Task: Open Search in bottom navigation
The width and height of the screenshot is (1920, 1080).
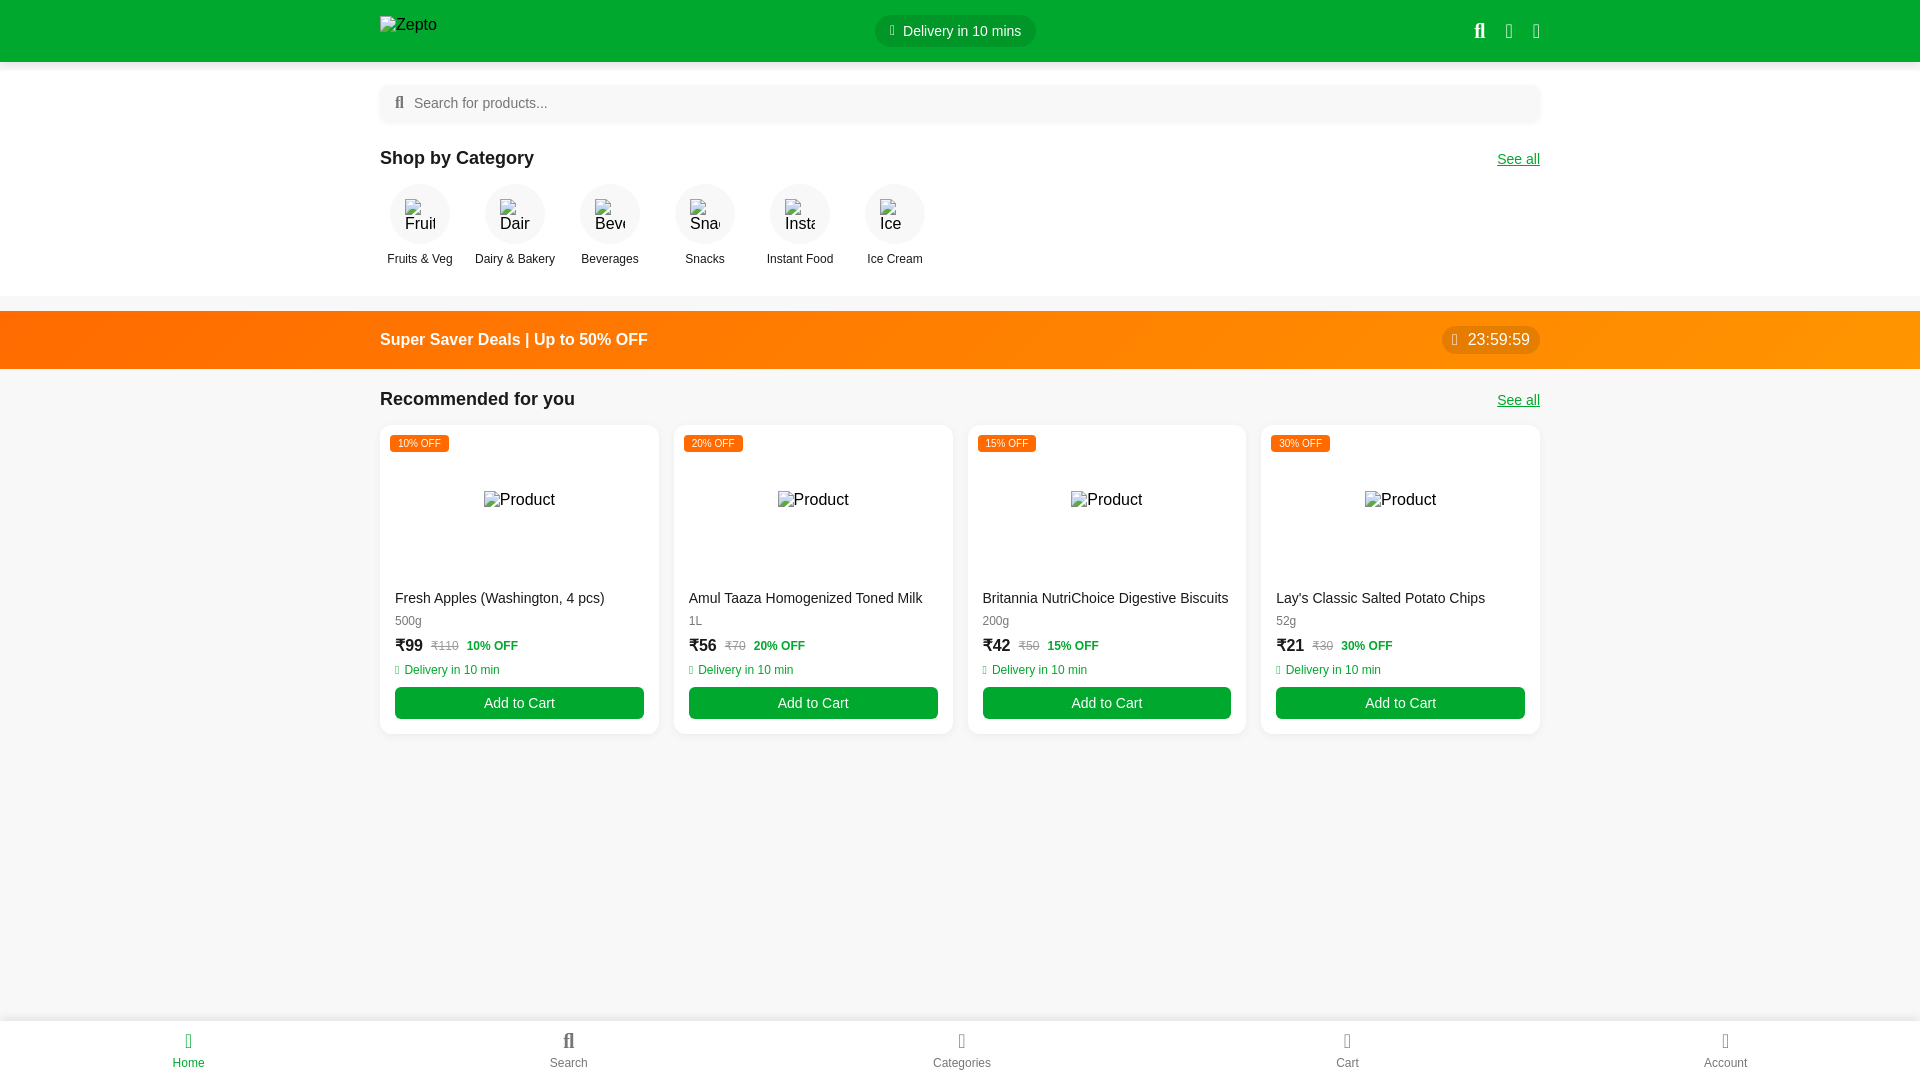Action: [568, 1050]
